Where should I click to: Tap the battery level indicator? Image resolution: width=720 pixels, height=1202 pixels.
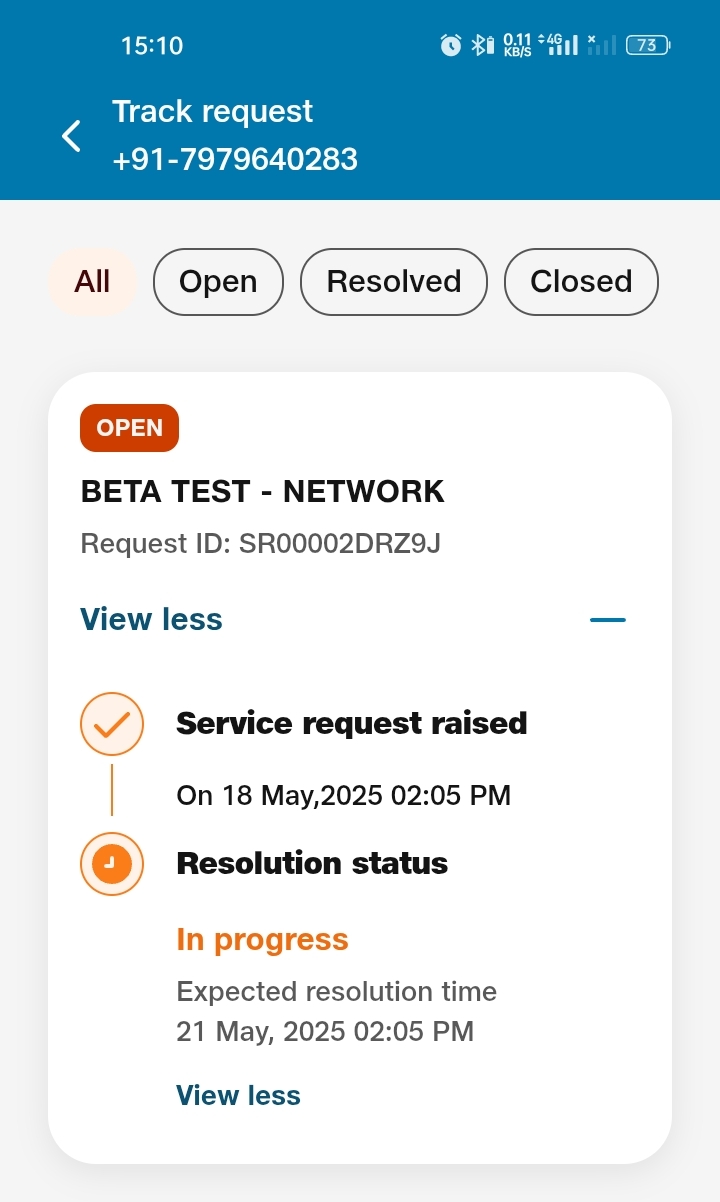[648, 45]
